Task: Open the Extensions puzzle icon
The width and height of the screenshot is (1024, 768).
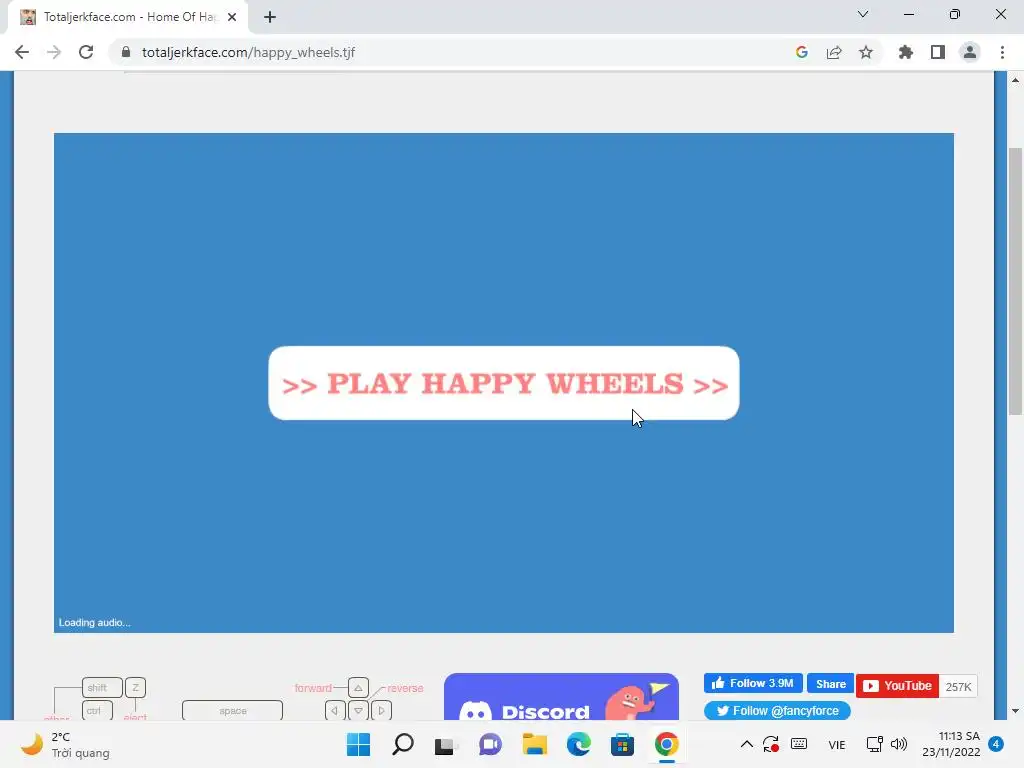Action: (x=905, y=52)
